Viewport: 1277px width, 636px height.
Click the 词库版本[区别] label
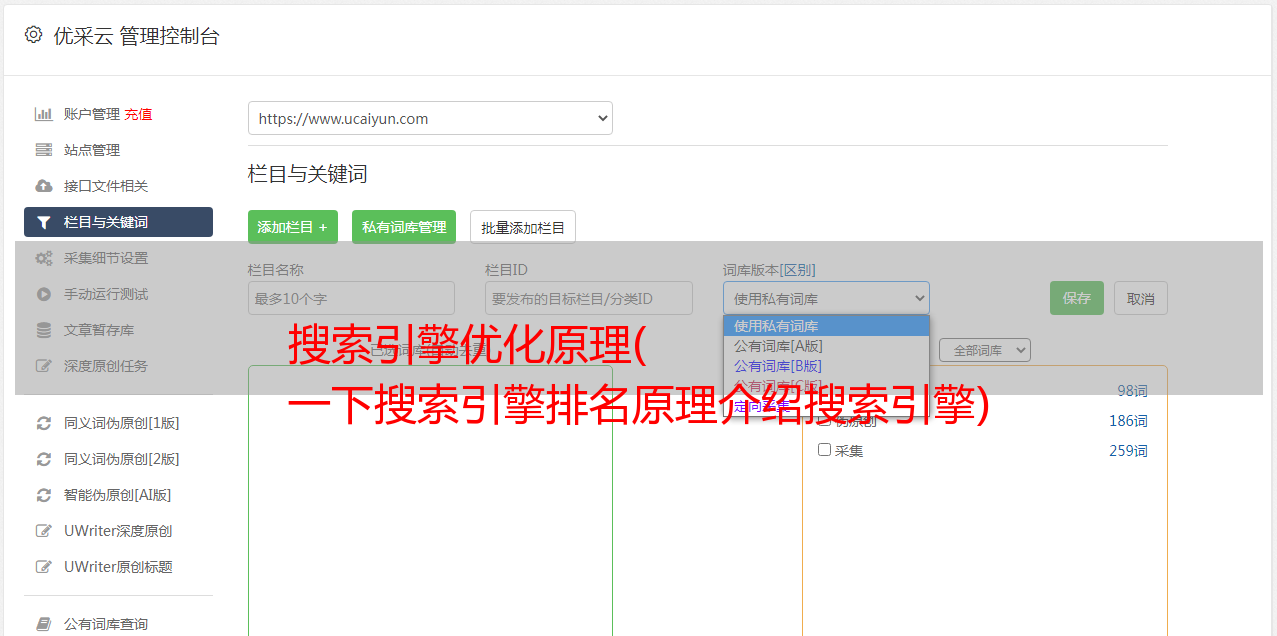[x=769, y=270]
